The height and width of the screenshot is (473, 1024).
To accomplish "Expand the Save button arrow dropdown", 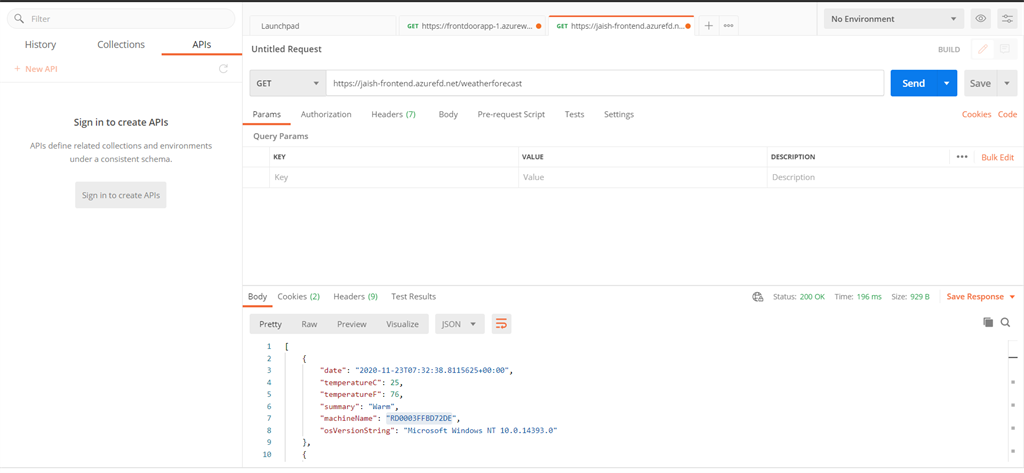I will 1007,84.
